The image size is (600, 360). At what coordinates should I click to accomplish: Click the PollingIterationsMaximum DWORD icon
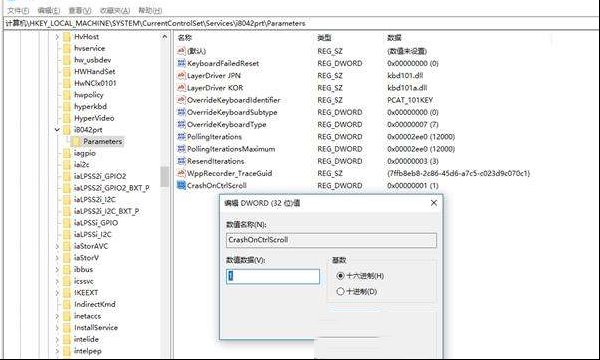click(181, 149)
